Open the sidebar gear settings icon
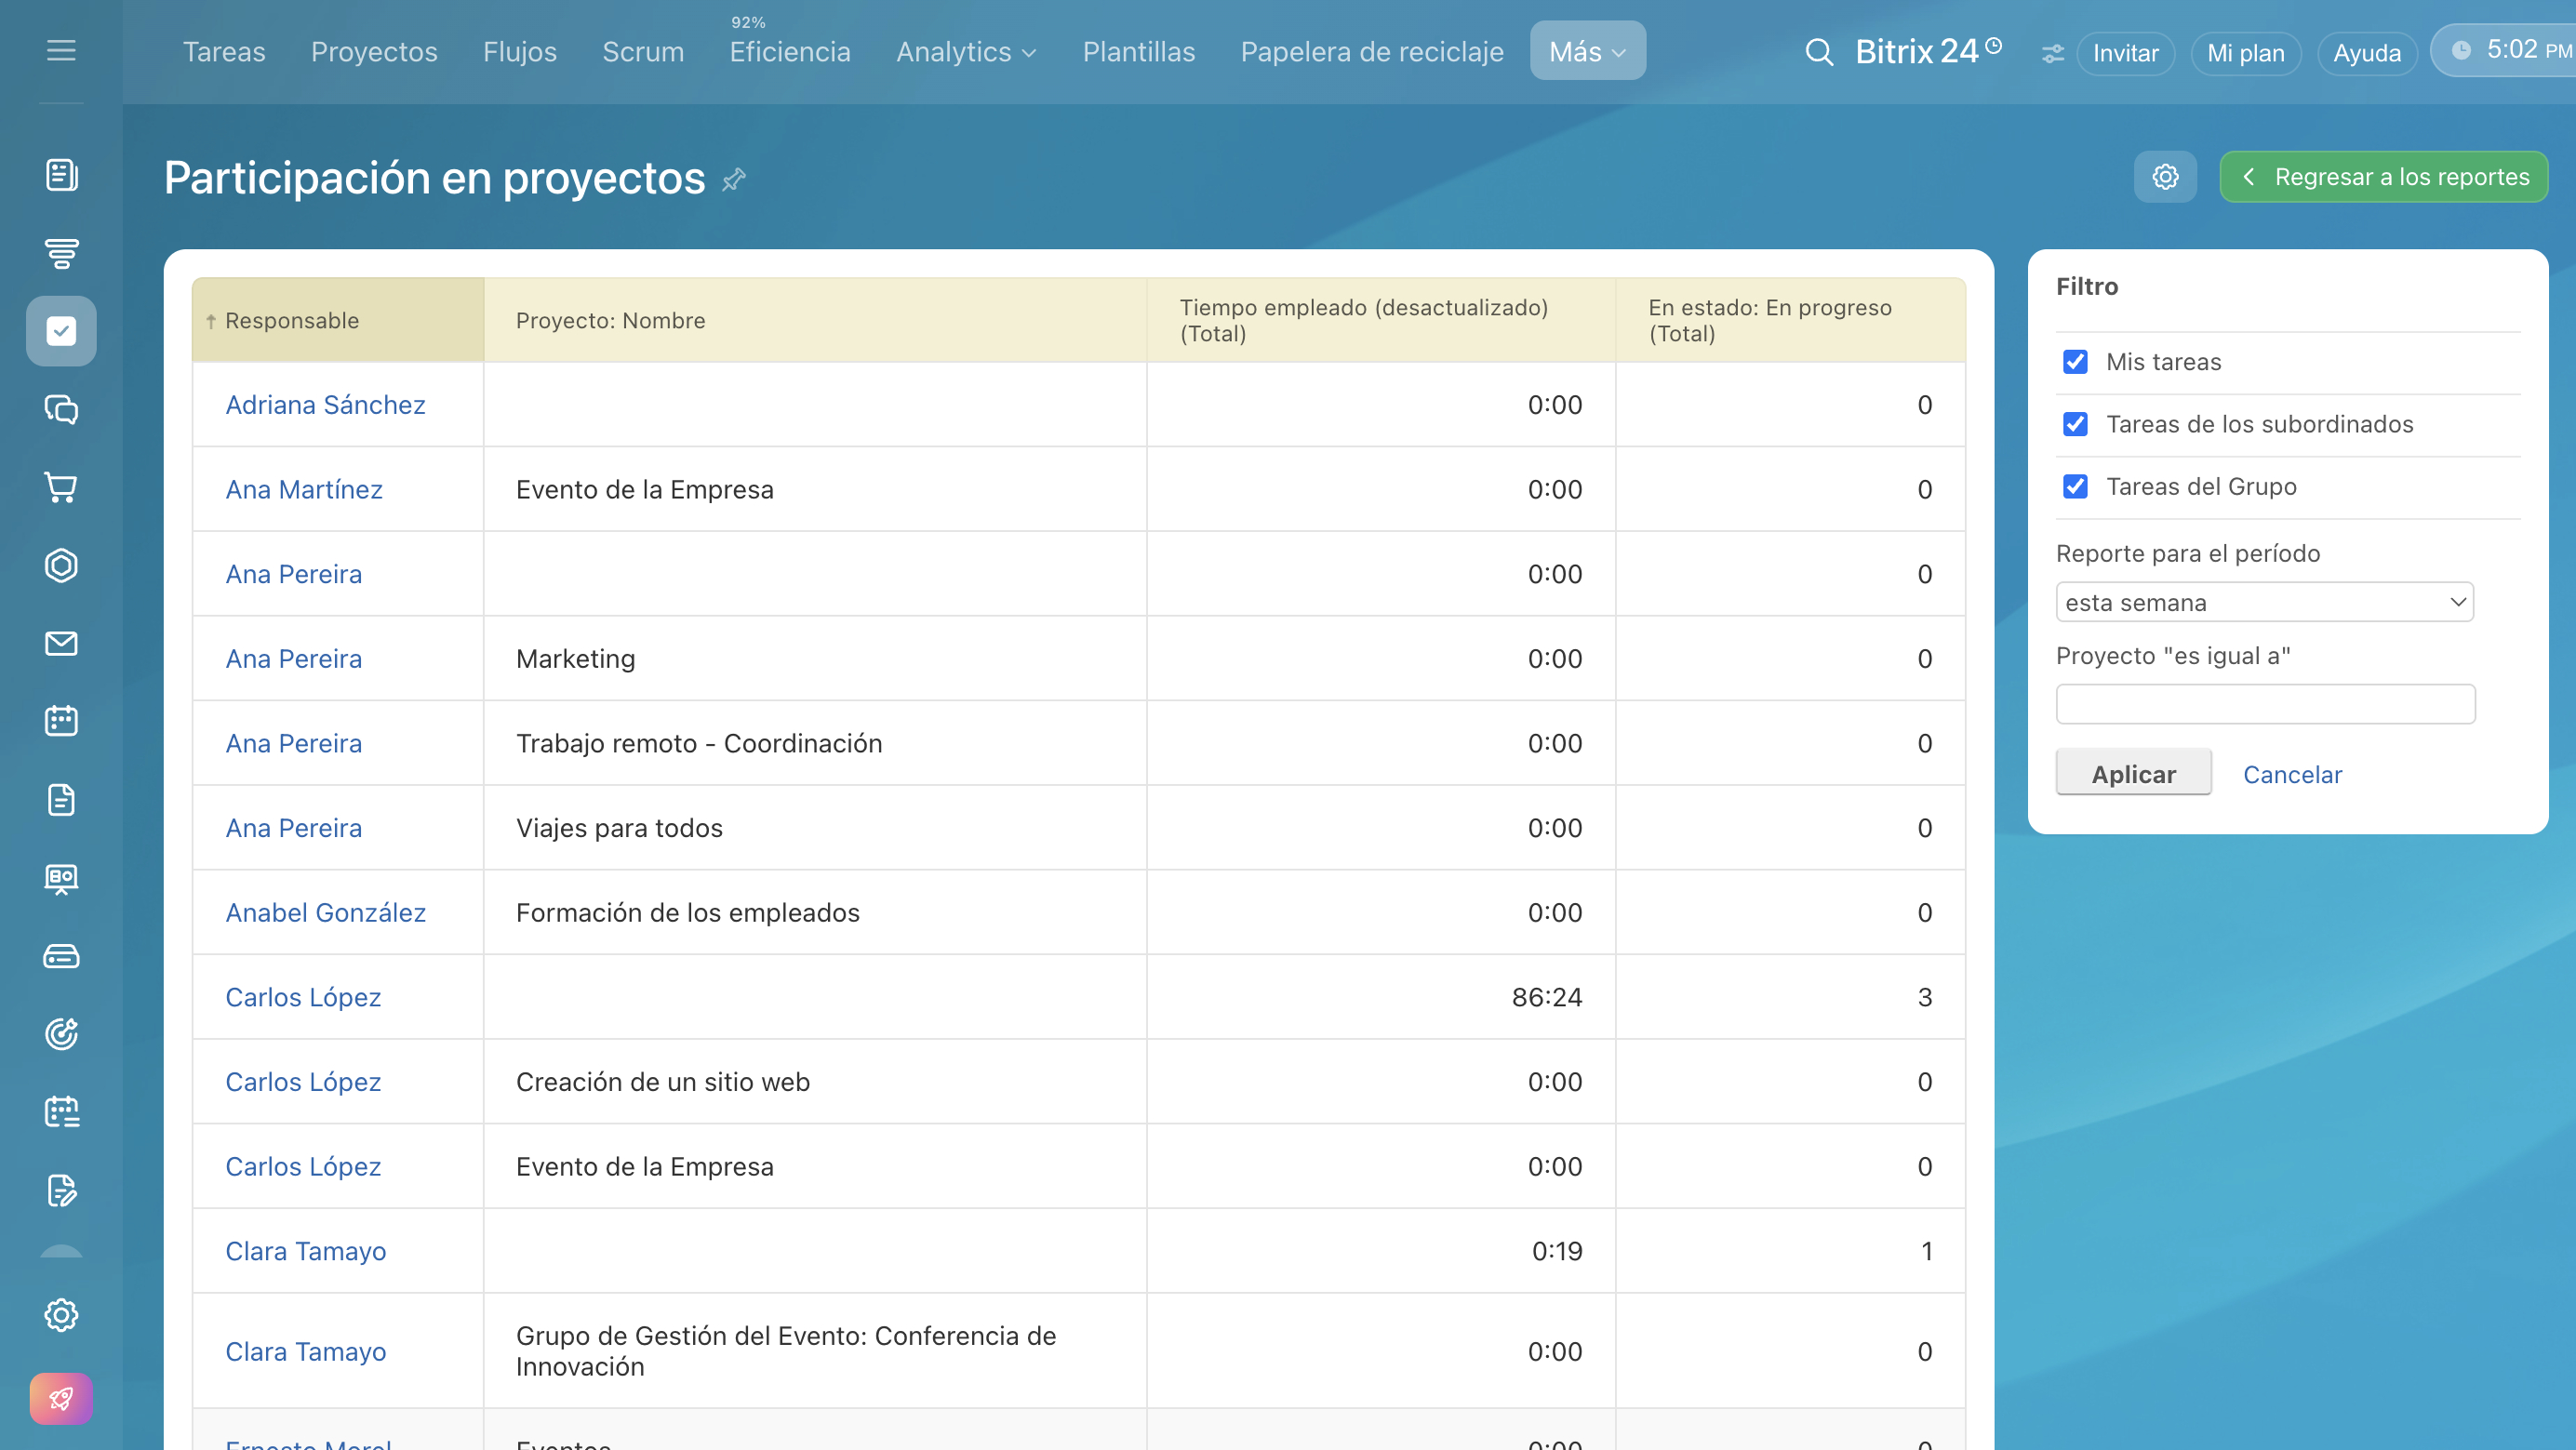 (61, 1315)
